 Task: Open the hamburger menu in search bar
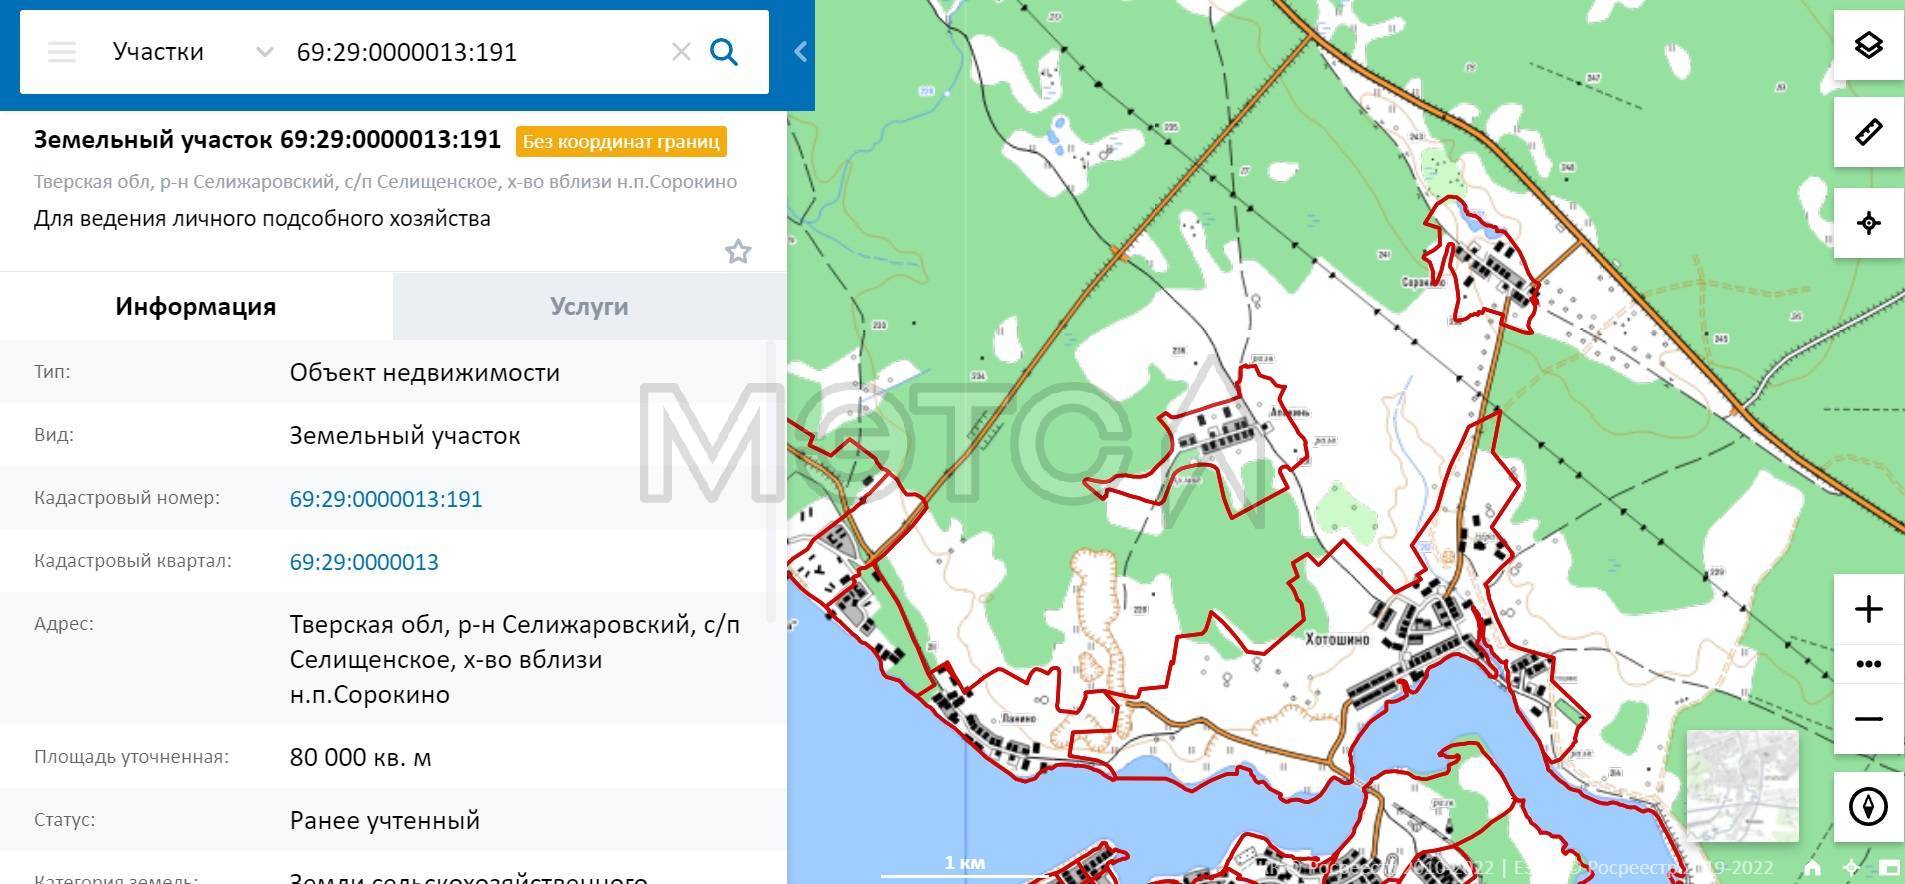[x=62, y=52]
